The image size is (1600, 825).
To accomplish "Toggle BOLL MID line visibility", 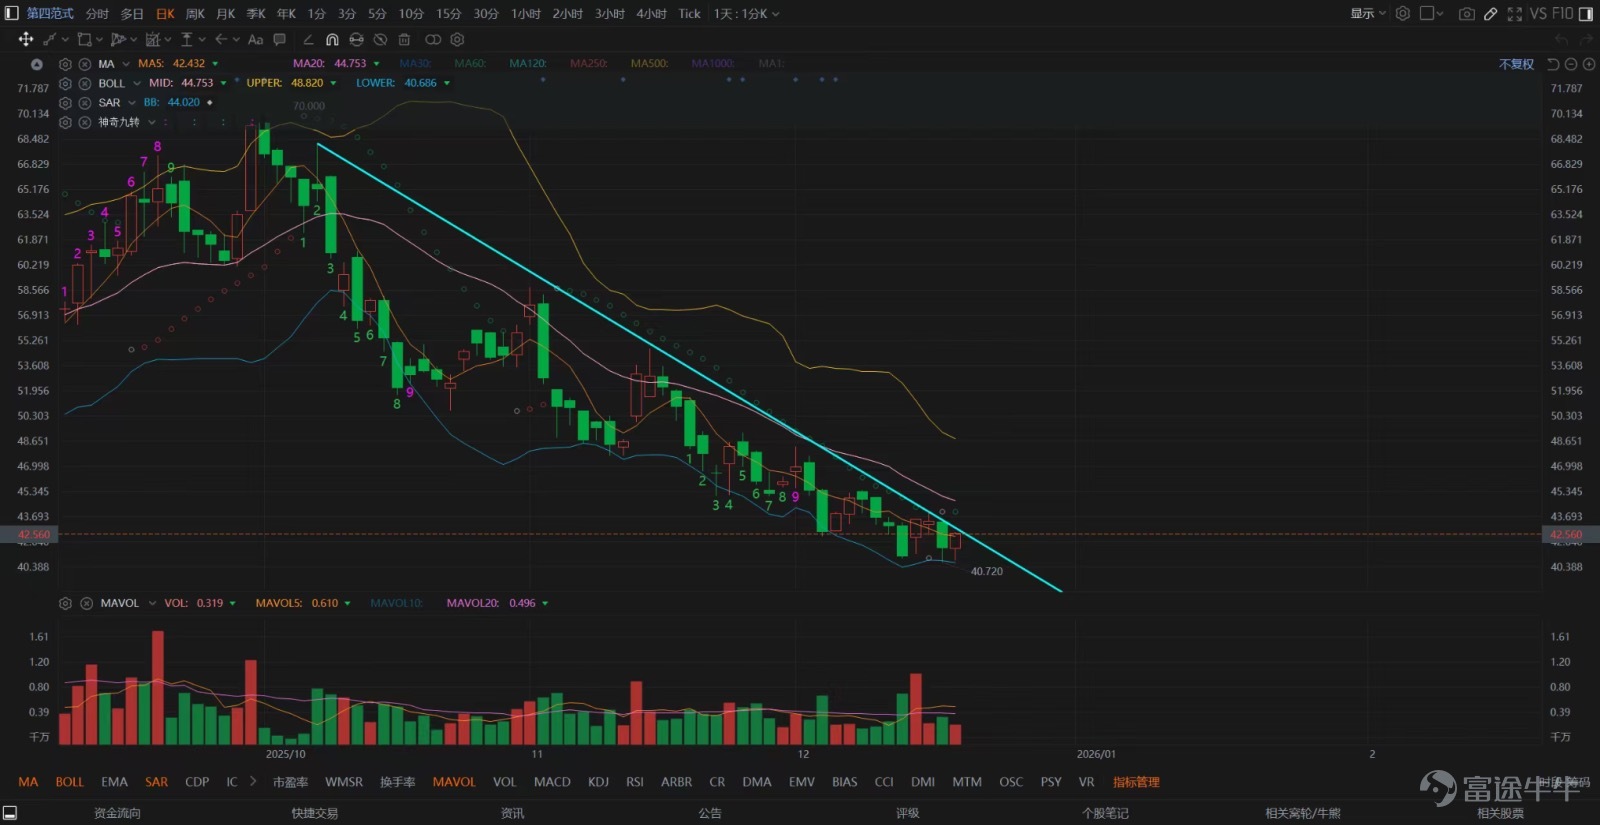I will (x=223, y=83).
